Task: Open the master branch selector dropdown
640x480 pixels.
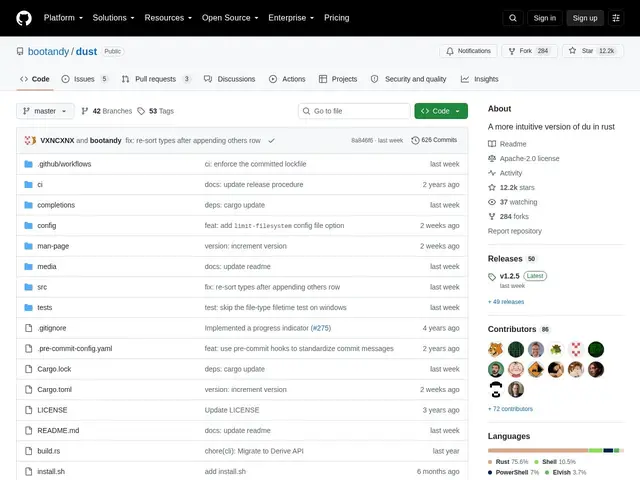Action: 45,111
